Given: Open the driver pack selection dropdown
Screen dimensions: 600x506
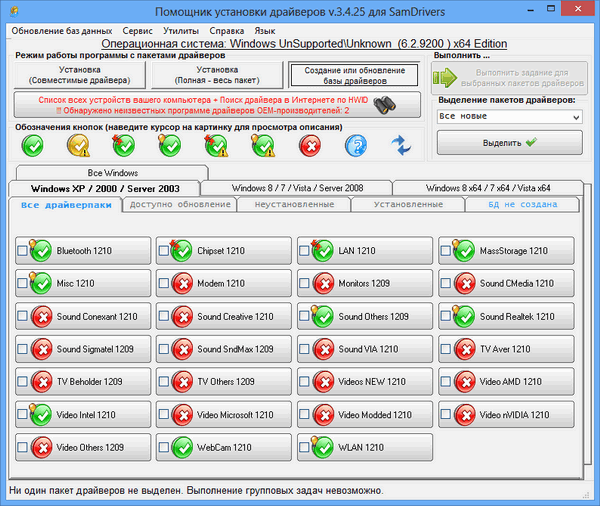Looking at the screenshot, I should [x=509, y=116].
